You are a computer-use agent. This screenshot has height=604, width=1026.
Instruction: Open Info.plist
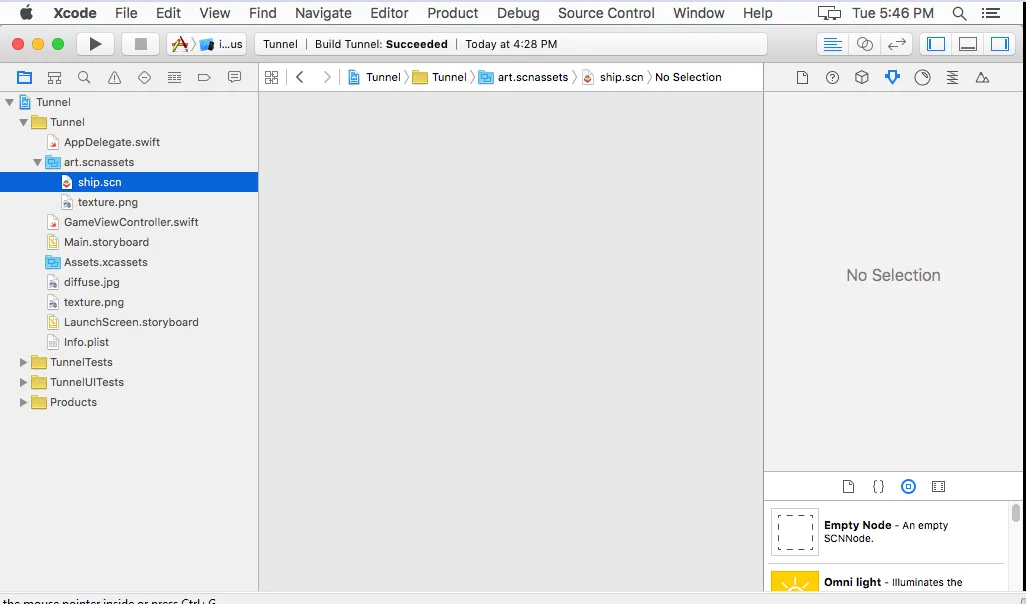pyautogui.click(x=129, y=342)
